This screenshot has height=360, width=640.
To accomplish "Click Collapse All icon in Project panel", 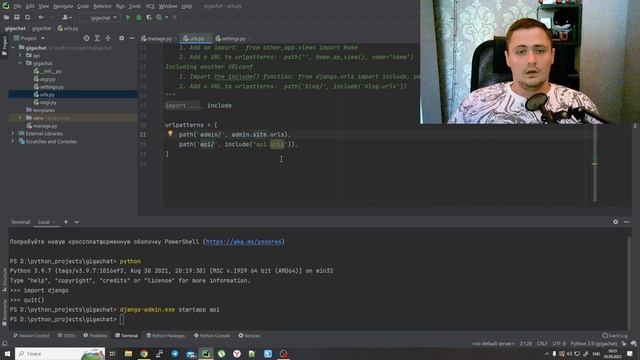I will coord(108,38).
